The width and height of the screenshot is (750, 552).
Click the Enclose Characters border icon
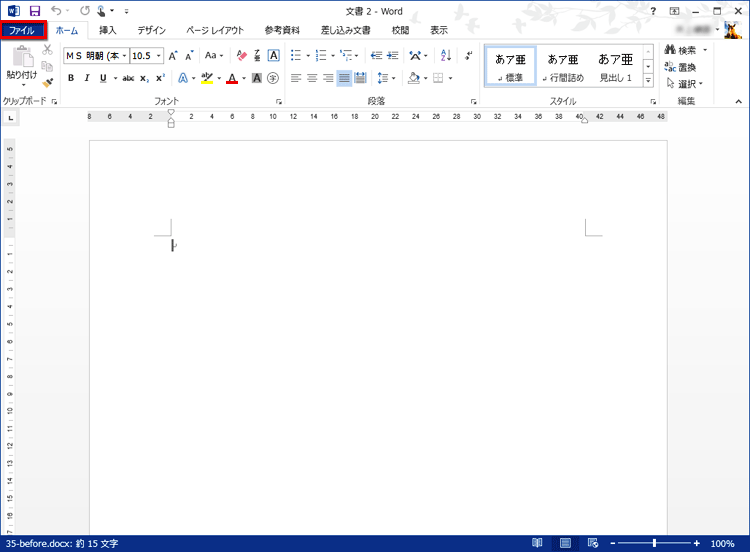274,55
